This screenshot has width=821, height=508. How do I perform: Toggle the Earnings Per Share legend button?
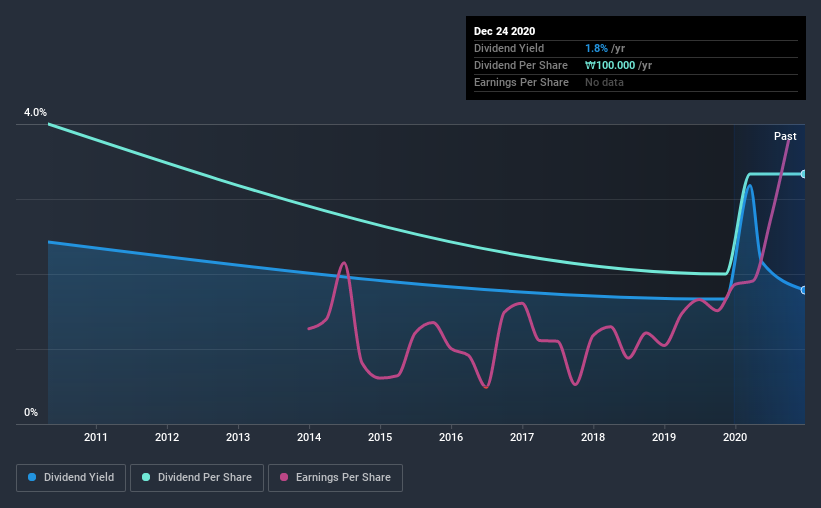point(336,478)
